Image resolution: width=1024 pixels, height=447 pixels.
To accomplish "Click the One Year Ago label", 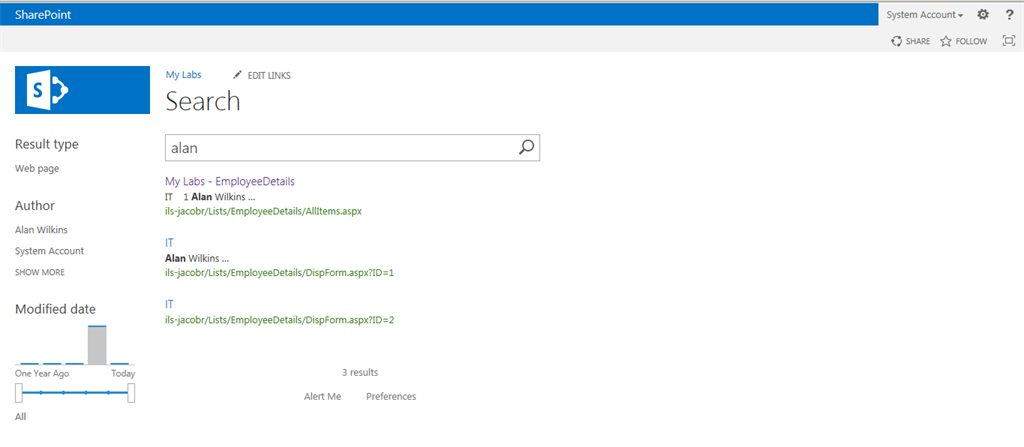I will point(42,373).
